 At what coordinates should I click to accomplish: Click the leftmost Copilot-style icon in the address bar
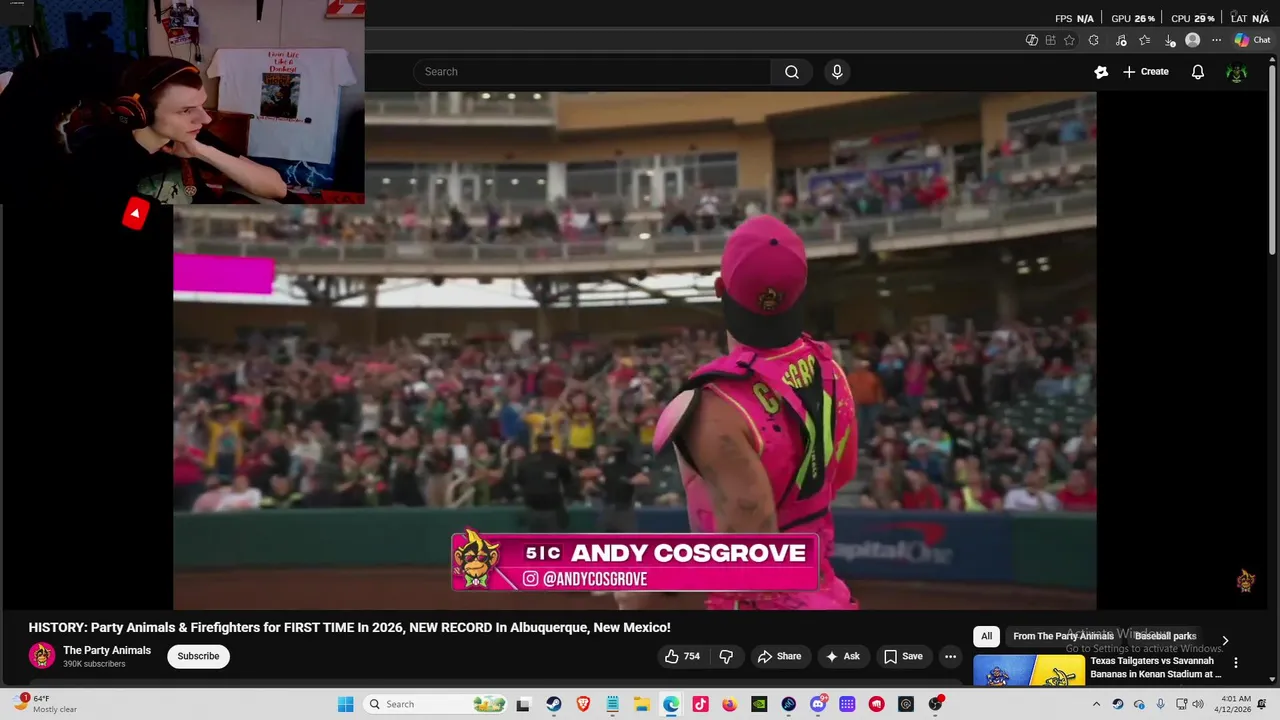point(1032,40)
